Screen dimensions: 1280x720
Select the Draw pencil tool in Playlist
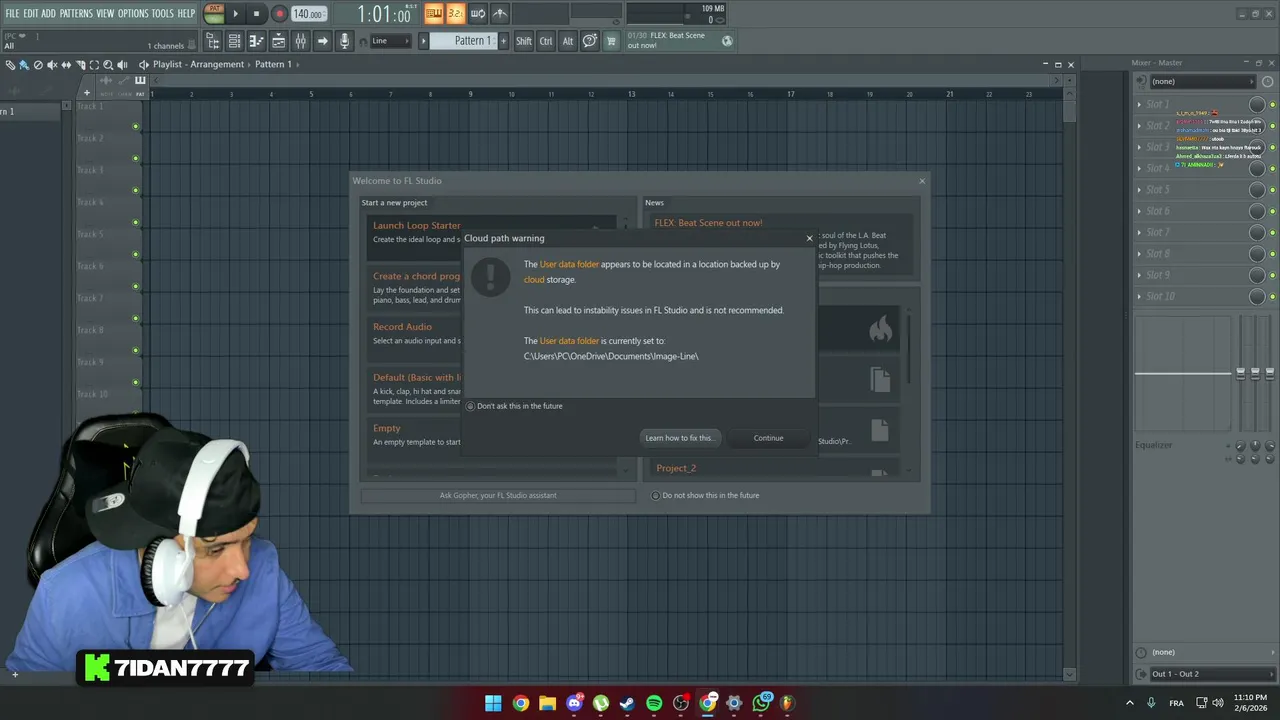click(9, 65)
